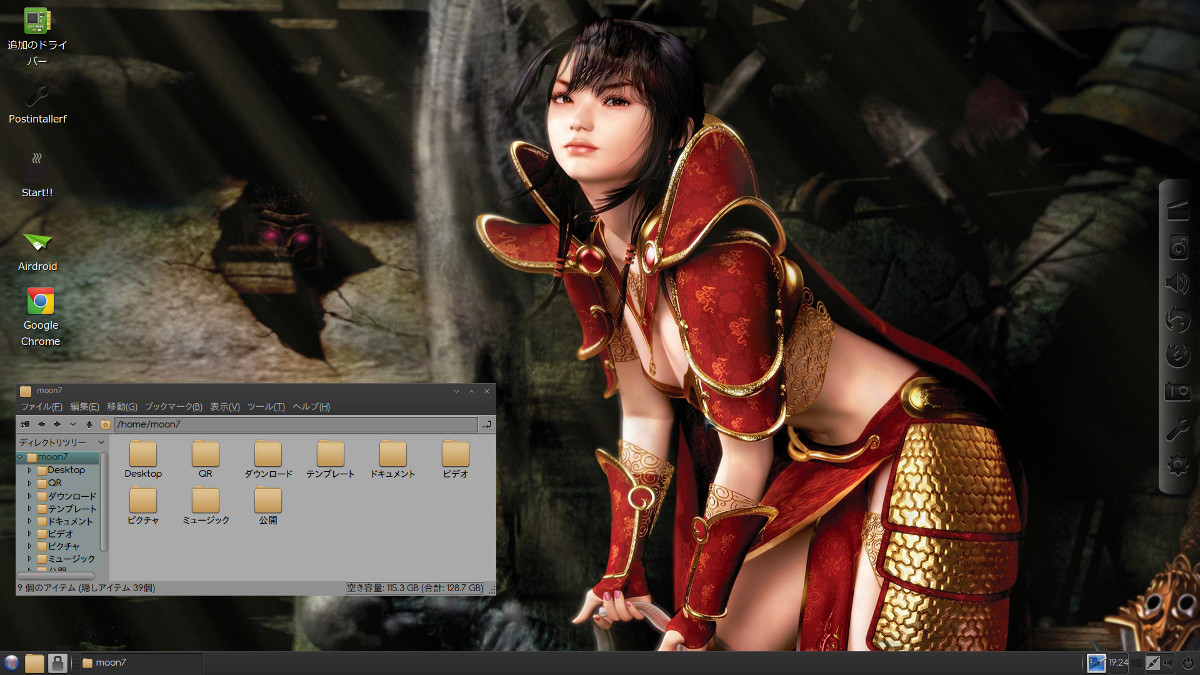
Task: Expand the ビデオ tree node
Action: pyautogui.click(x=30, y=534)
